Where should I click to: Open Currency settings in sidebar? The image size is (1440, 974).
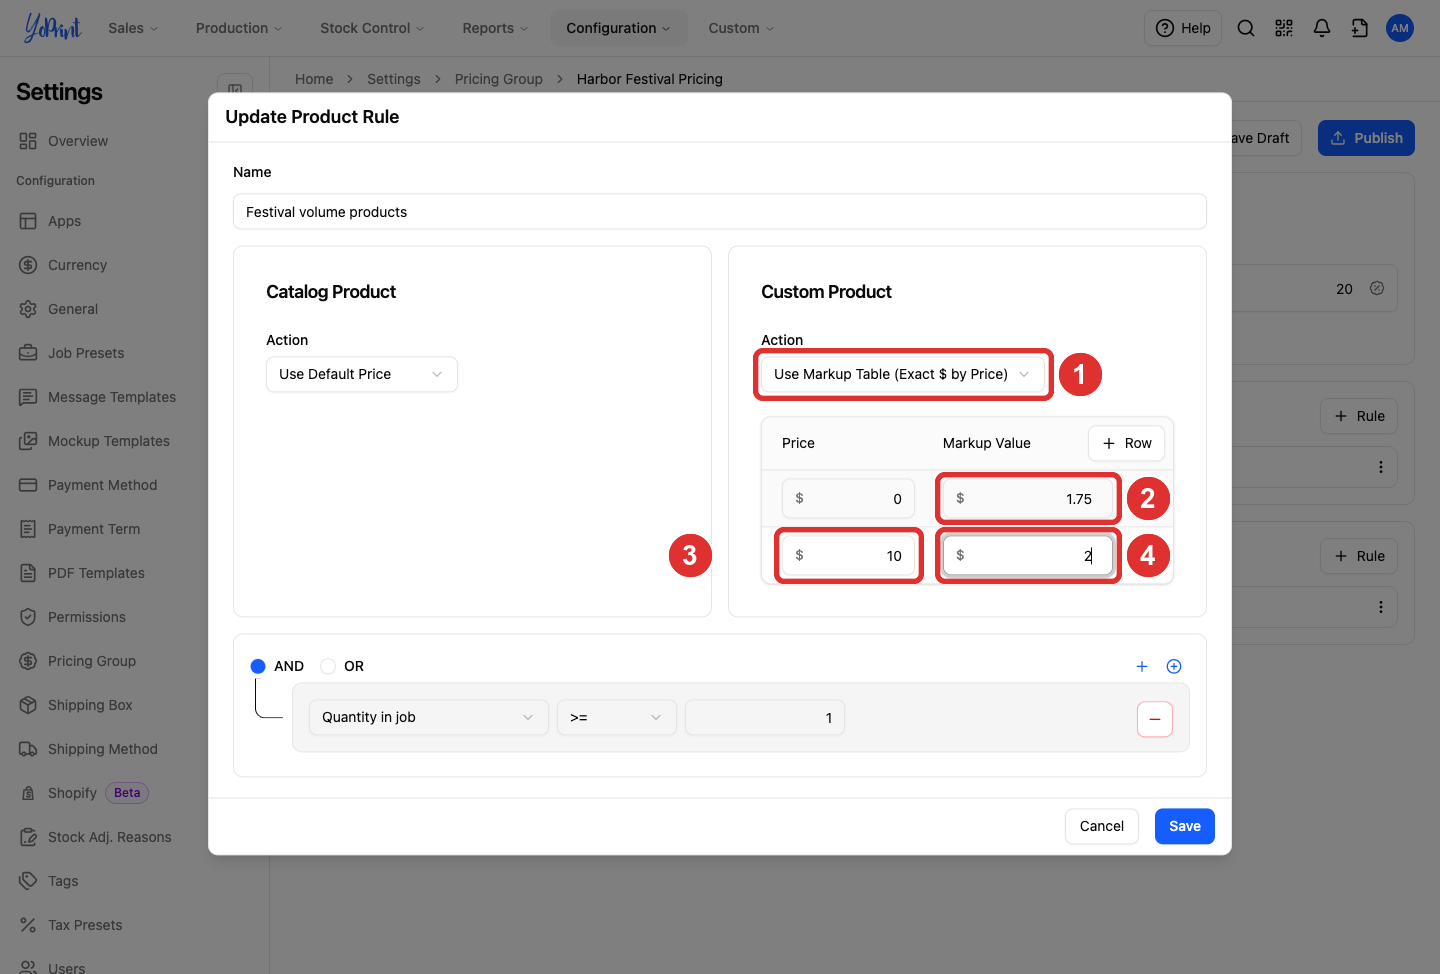(x=77, y=265)
